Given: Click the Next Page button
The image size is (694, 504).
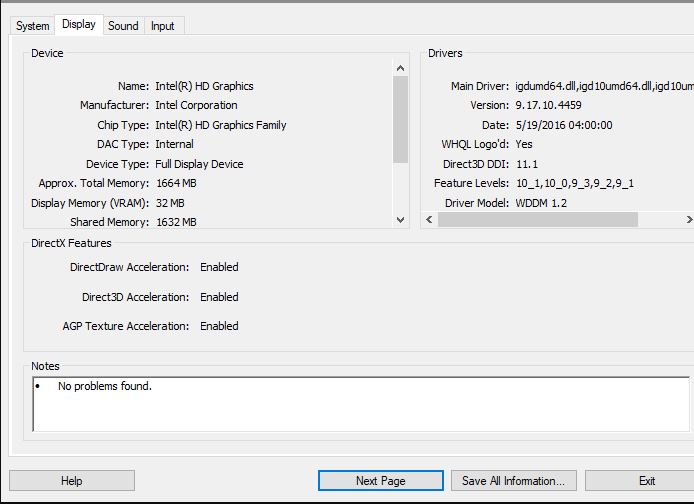Looking at the screenshot, I should [381, 481].
